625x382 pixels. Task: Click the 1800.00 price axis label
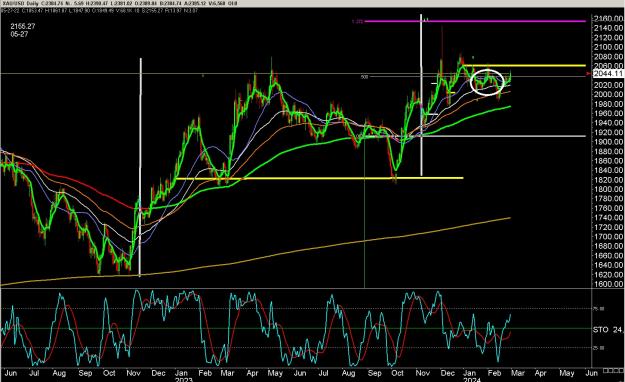point(608,189)
